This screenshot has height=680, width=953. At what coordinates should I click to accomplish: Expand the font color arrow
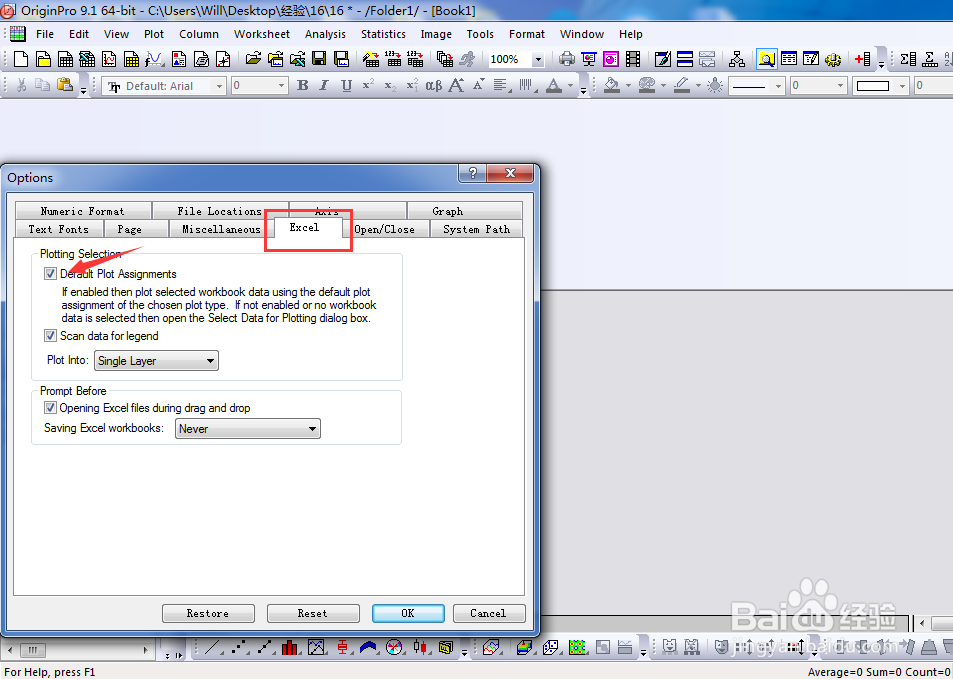(x=570, y=86)
